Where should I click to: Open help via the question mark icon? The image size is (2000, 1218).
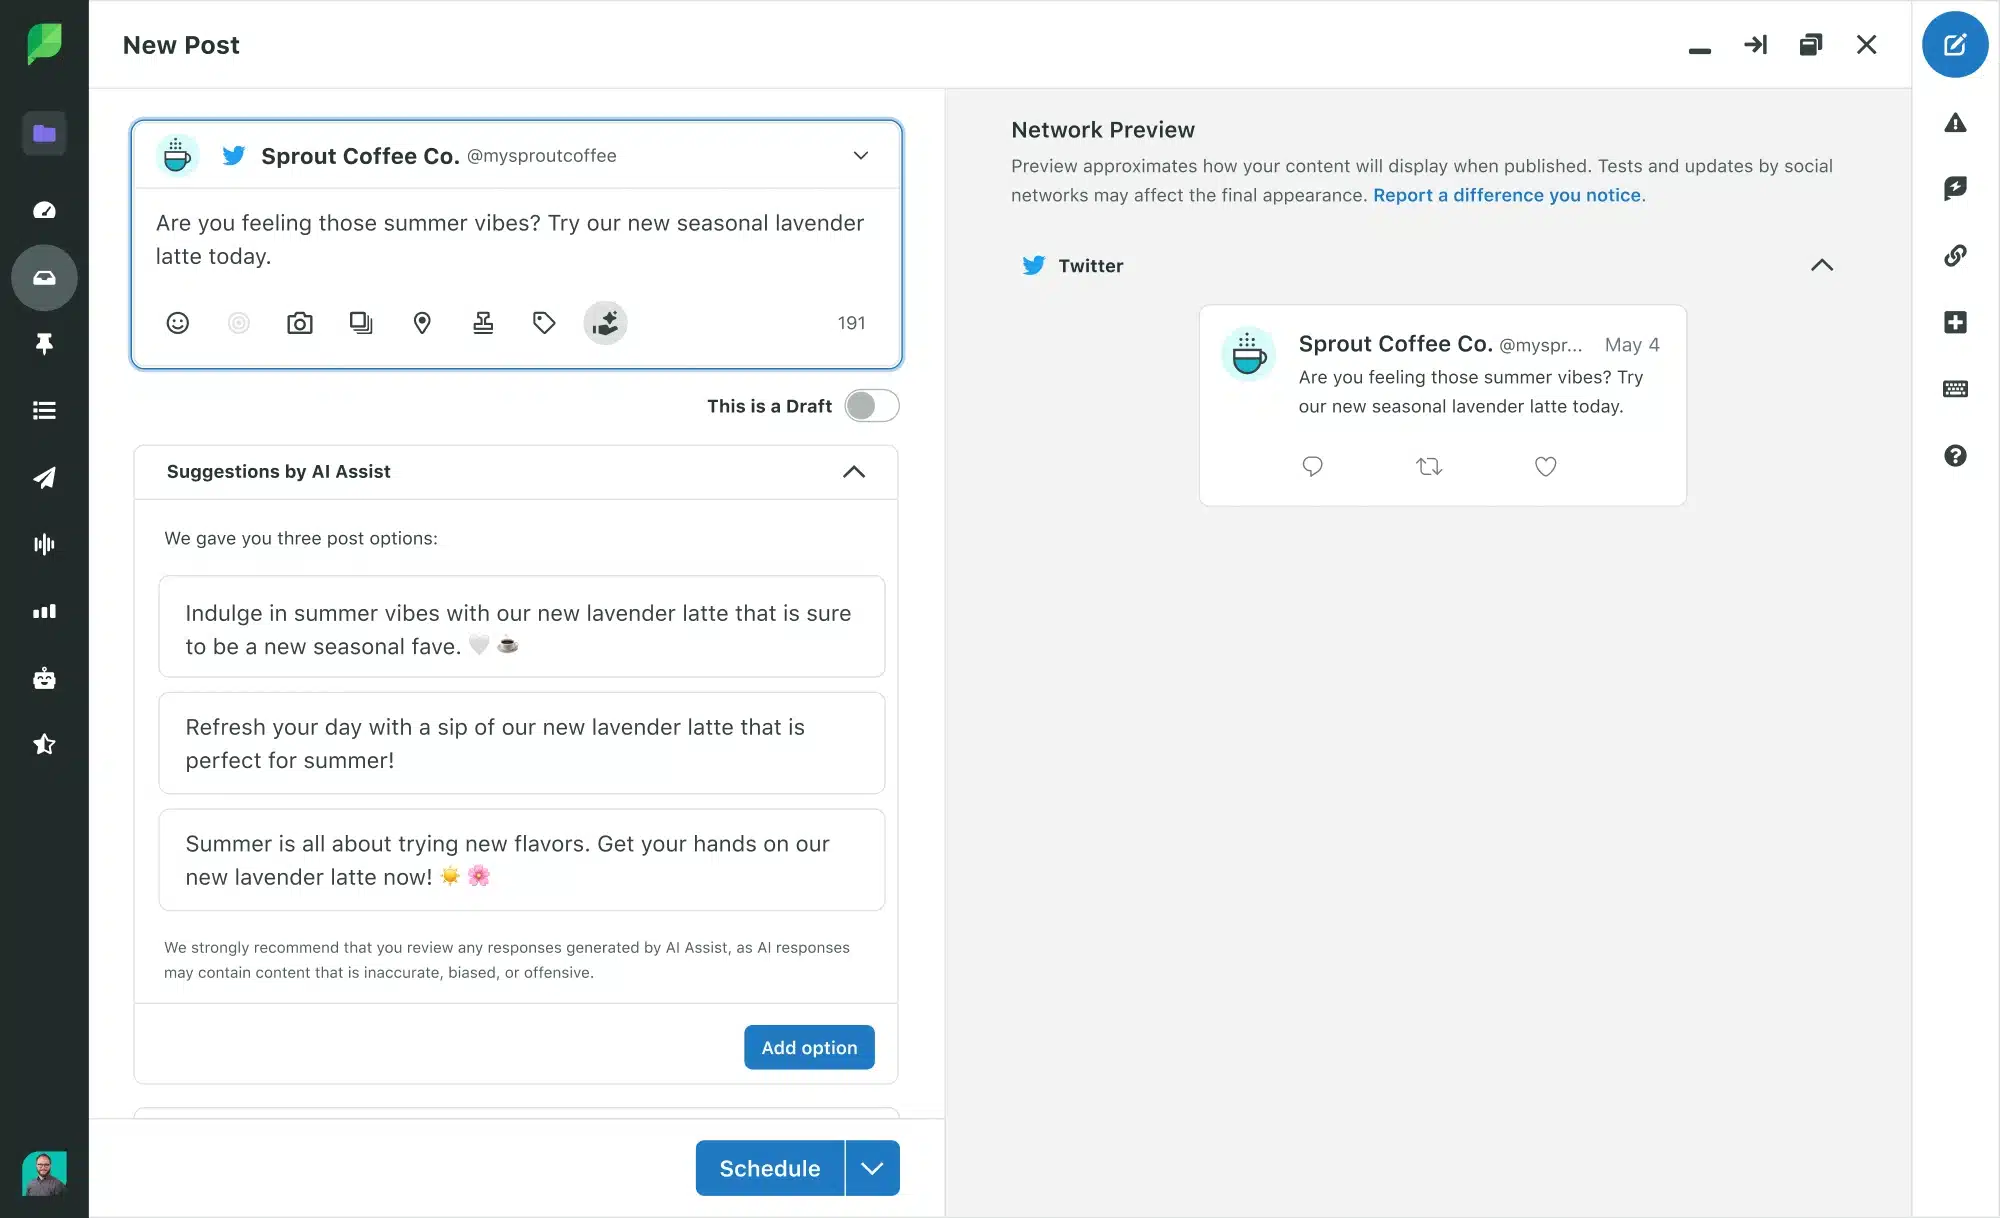1956,456
